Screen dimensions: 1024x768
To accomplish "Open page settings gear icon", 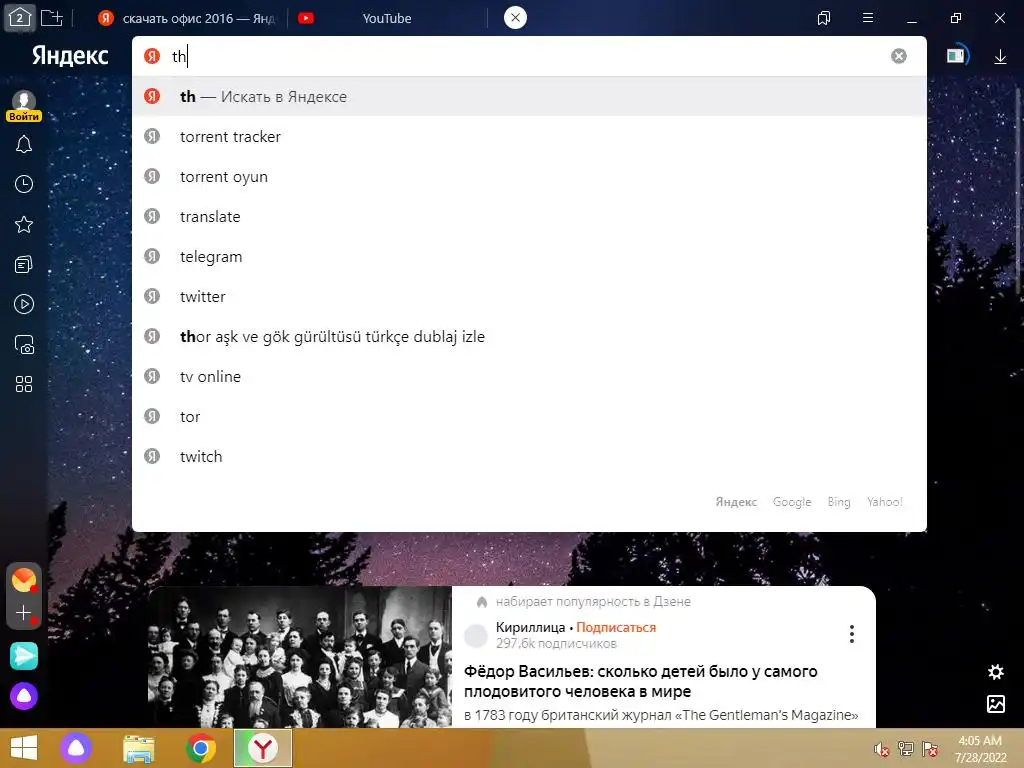I will 996,672.
